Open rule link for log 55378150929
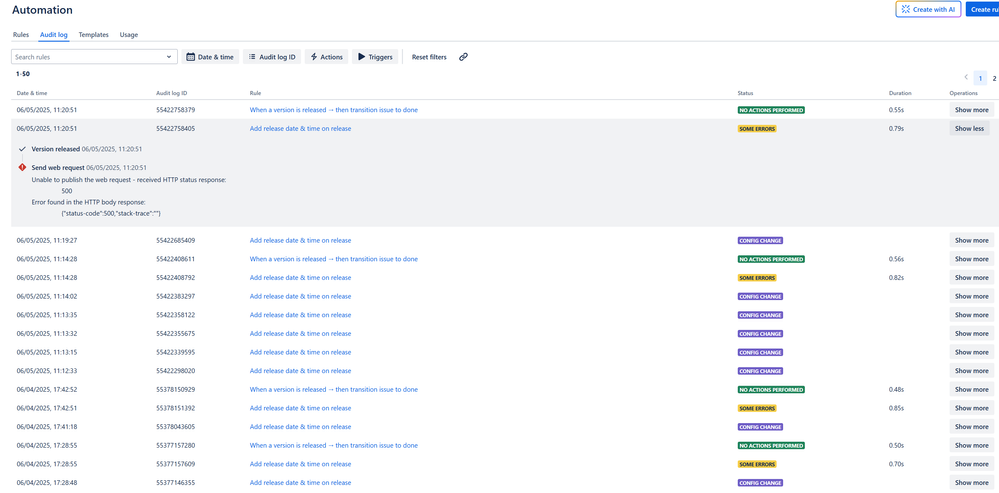This screenshot has height=493, width=999. (334, 389)
